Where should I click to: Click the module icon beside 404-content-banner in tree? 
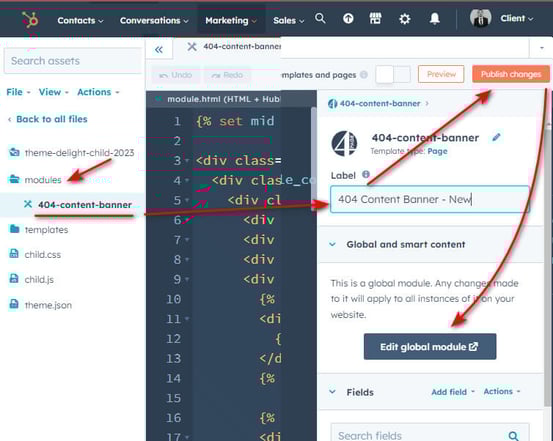pyautogui.click(x=28, y=204)
